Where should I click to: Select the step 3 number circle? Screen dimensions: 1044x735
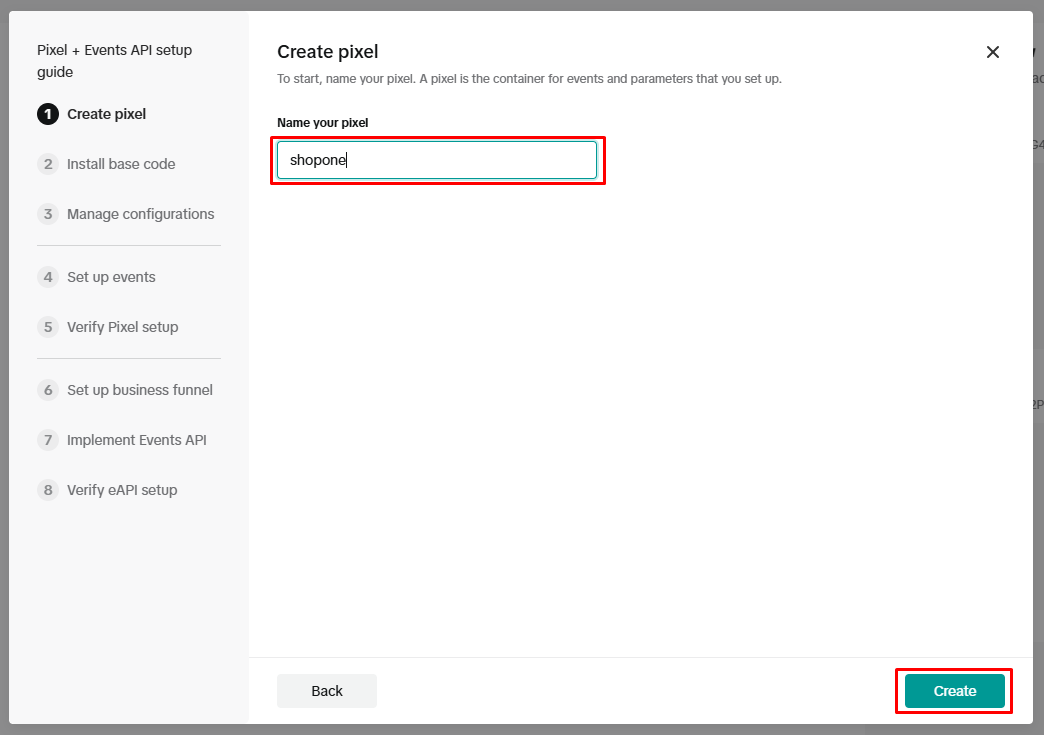[48, 214]
